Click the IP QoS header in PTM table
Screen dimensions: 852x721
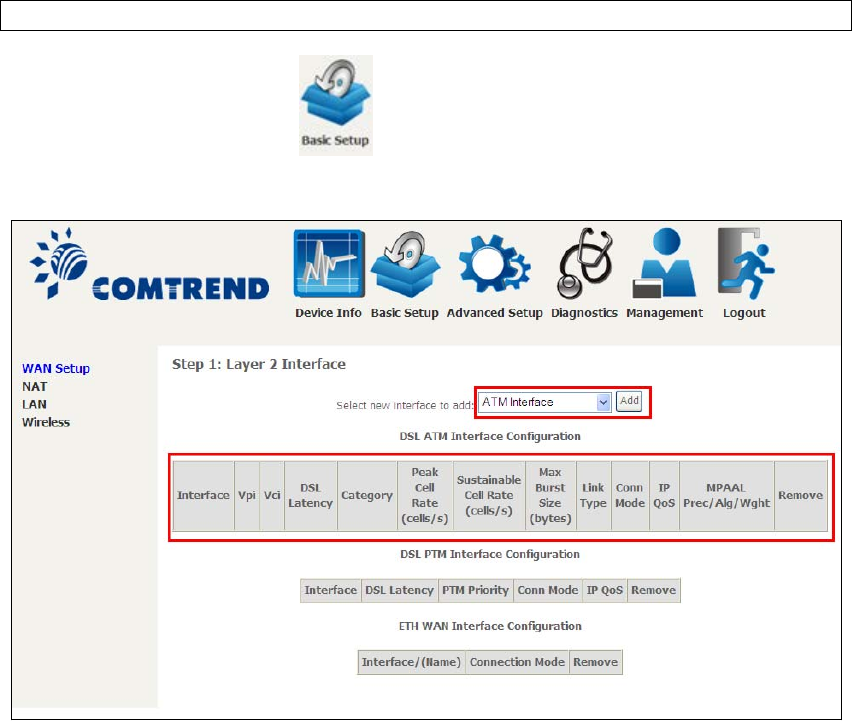click(x=604, y=590)
